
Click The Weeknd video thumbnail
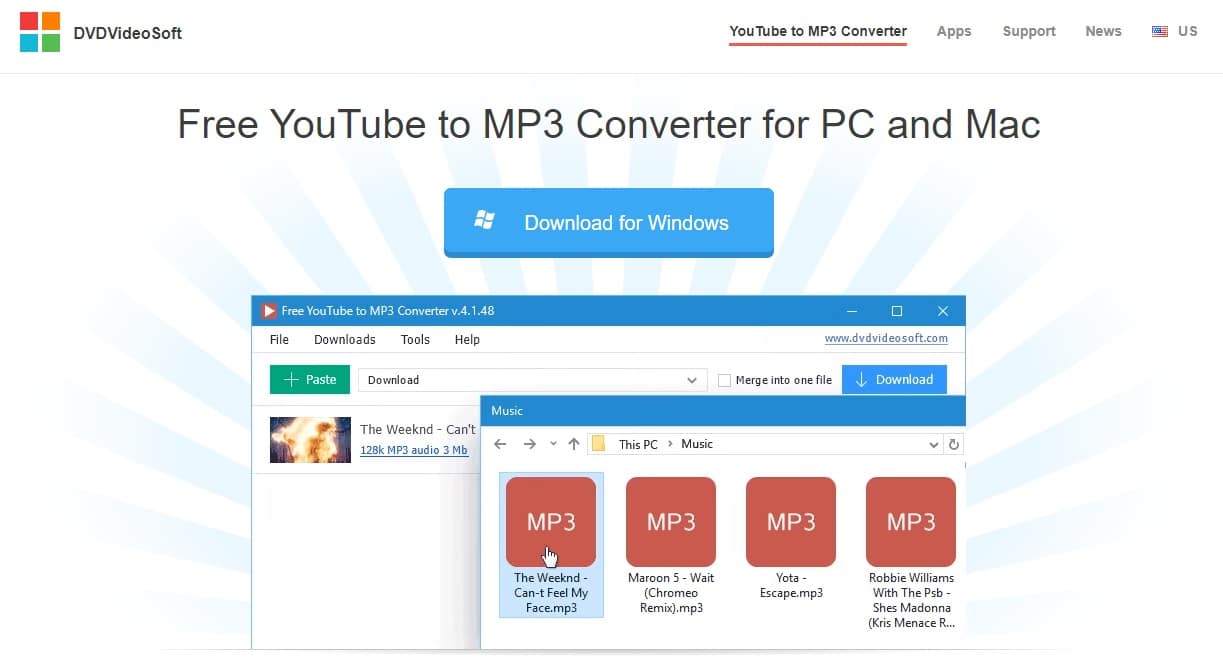click(310, 439)
